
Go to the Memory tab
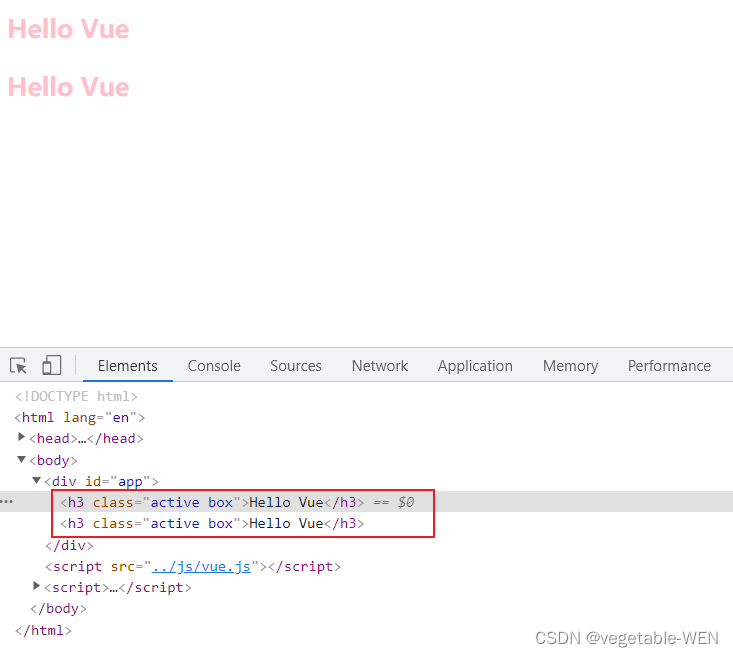[x=570, y=366]
